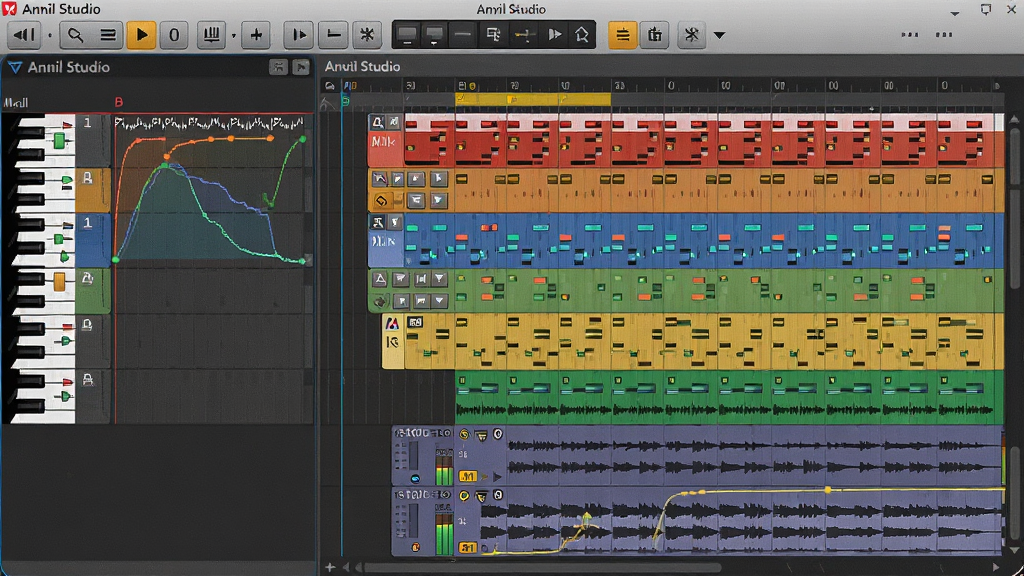Click the orange slider handle on piano keys
The width and height of the screenshot is (1024, 576).
click(59, 281)
